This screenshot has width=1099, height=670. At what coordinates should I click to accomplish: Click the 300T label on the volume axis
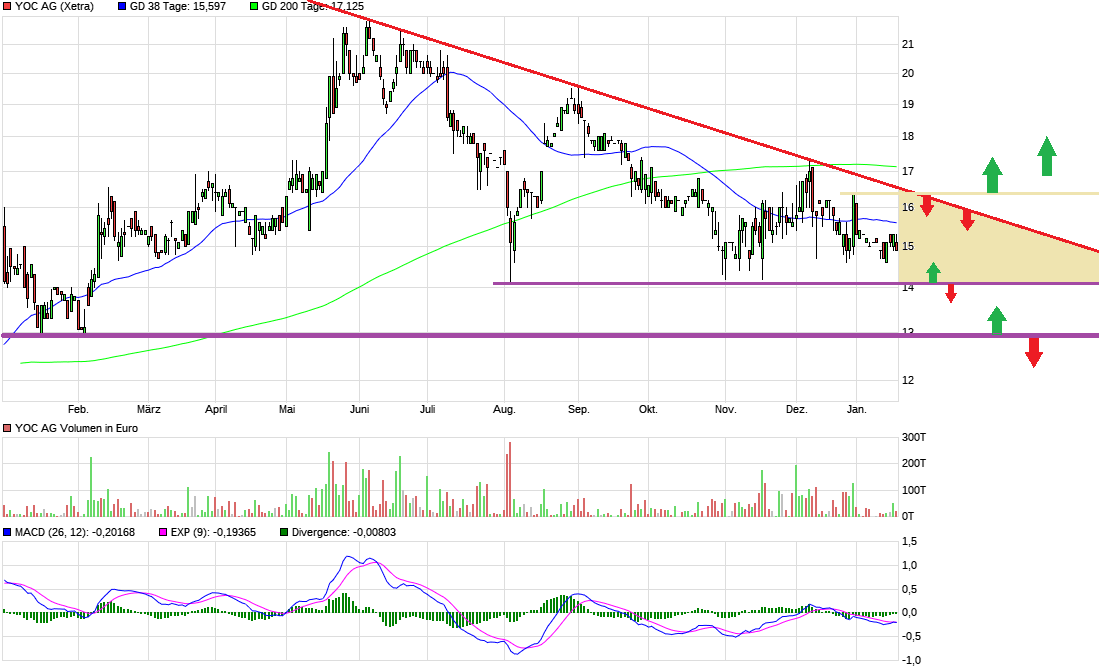click(x=912, y=438)
